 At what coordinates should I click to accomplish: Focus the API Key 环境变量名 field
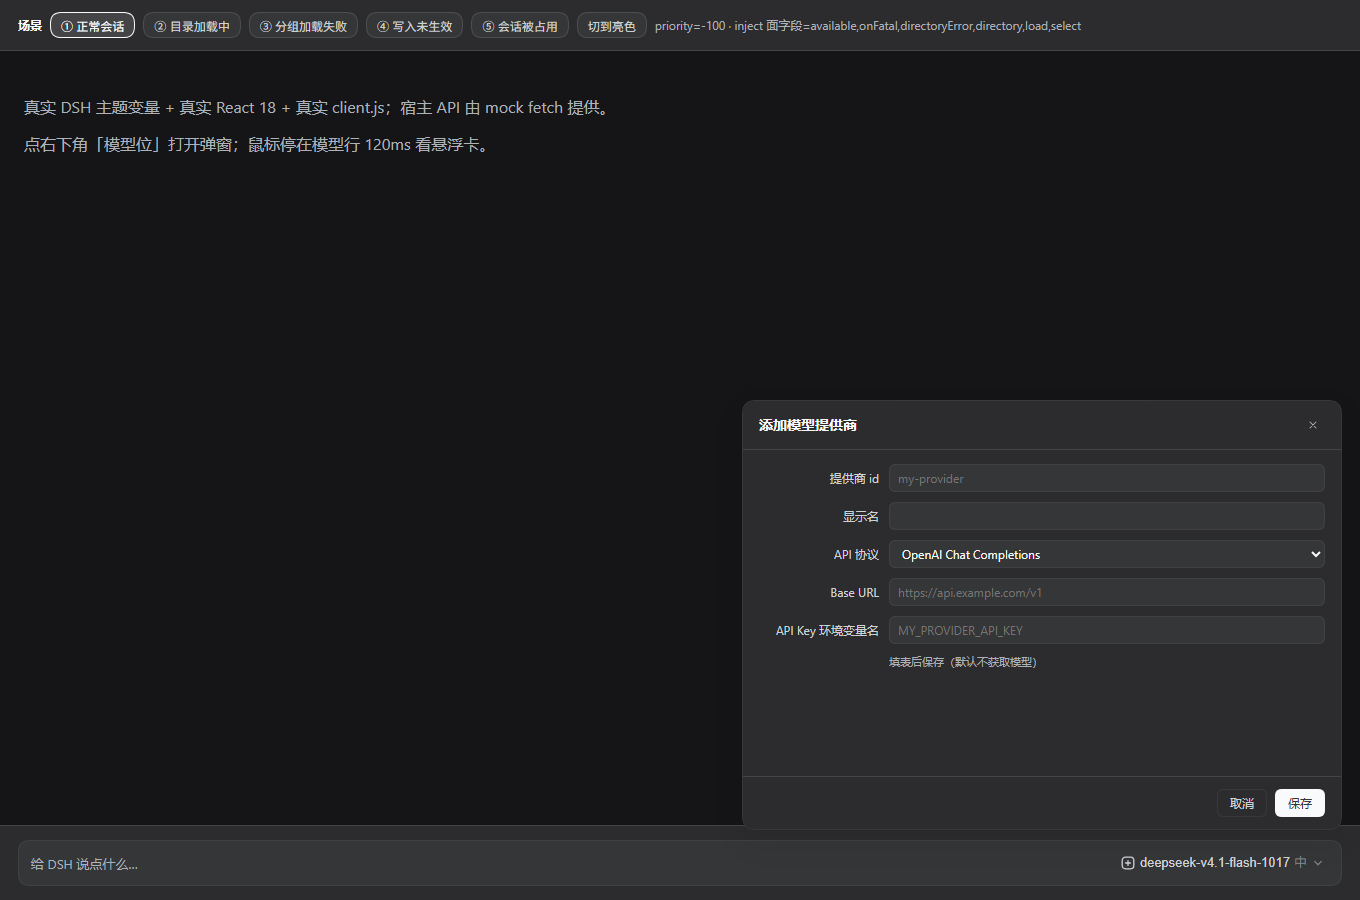coord(1106,630)
